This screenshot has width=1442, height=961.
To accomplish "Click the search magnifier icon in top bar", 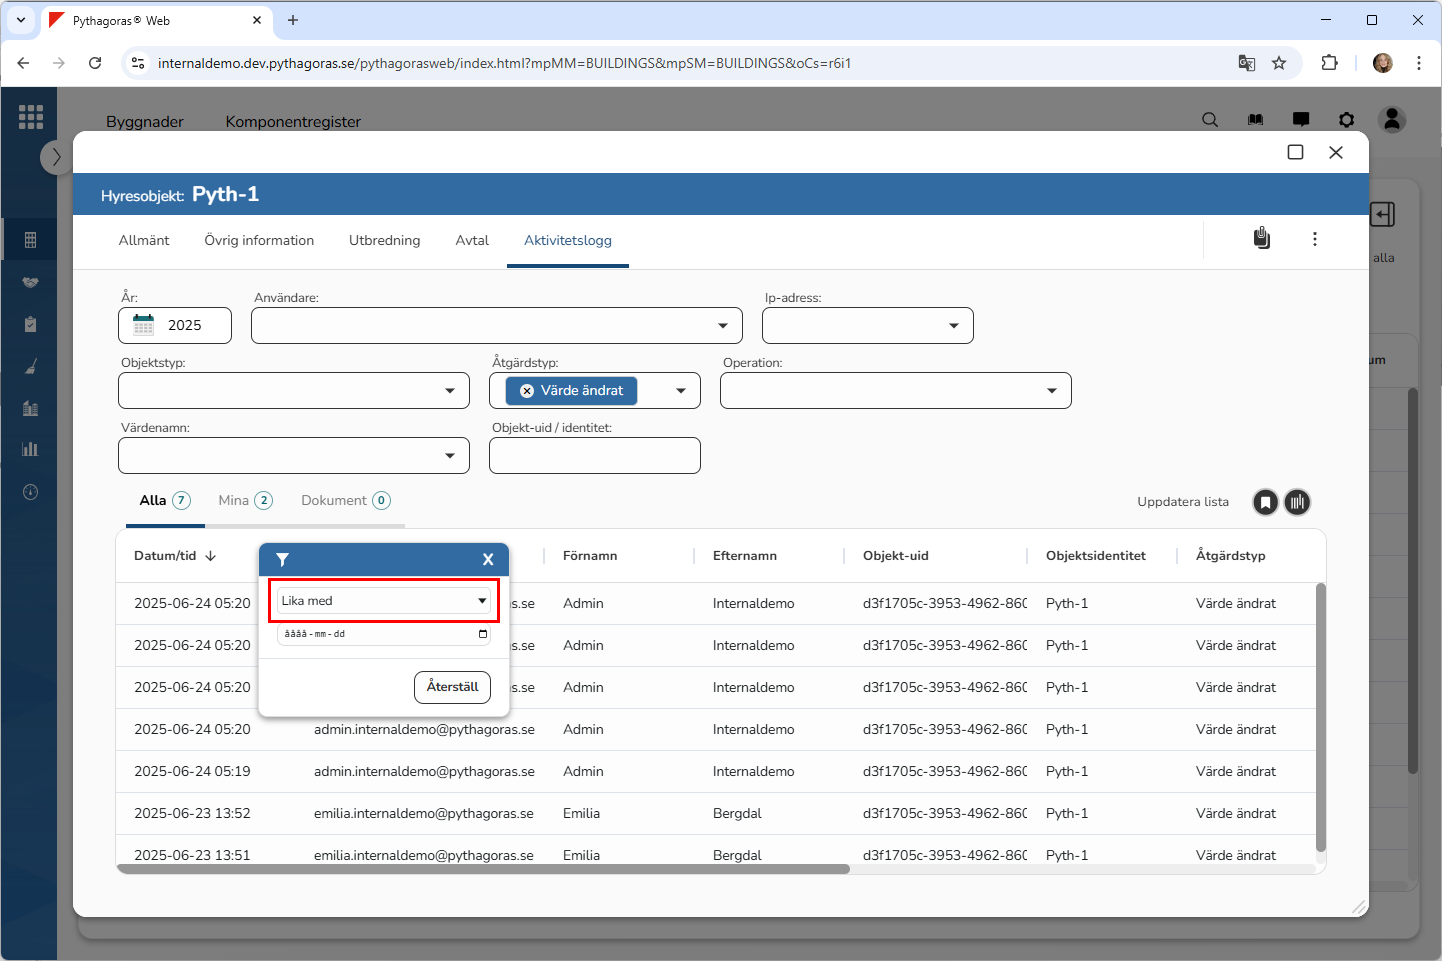I will (x=1210, y=120).
